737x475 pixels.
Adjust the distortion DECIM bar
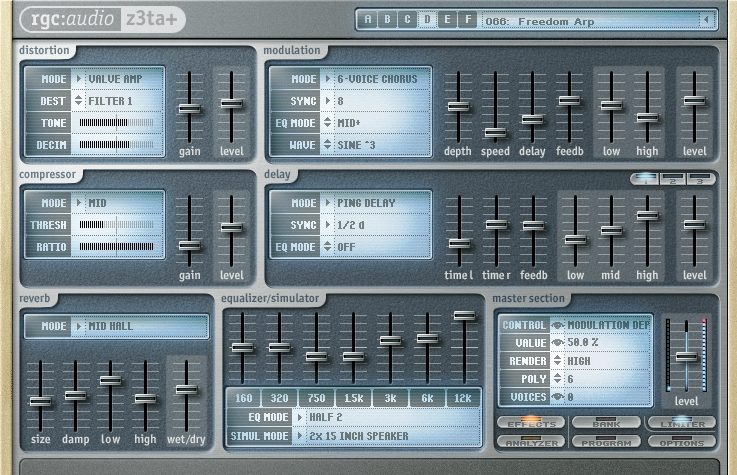(x=116, y=145)
